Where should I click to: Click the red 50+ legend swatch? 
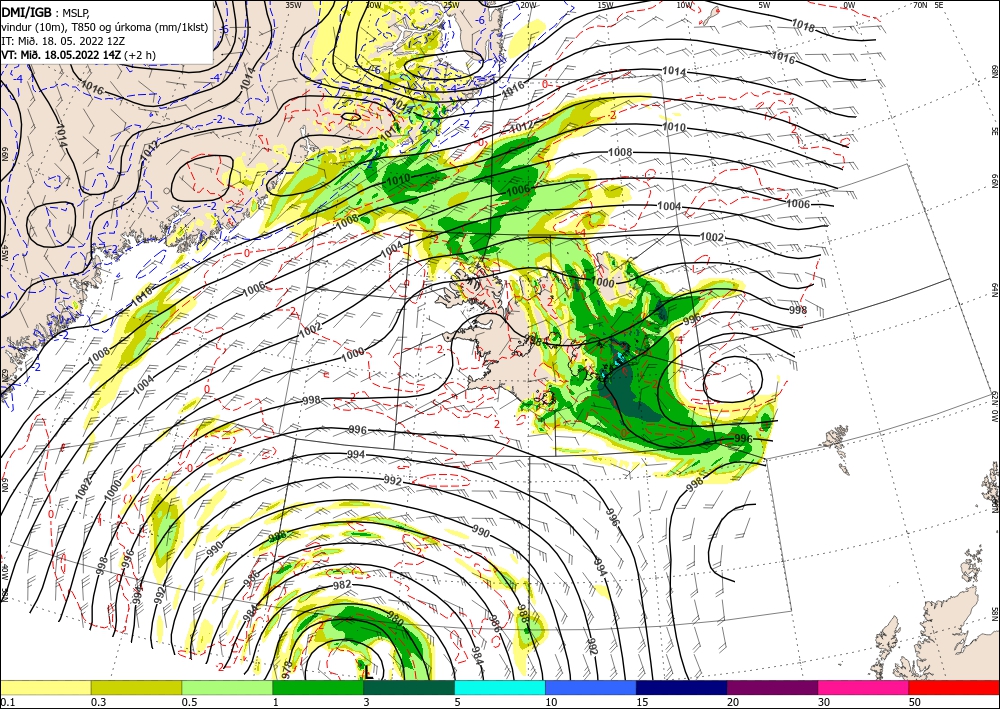pyautogui.click(x=954, y=687)
